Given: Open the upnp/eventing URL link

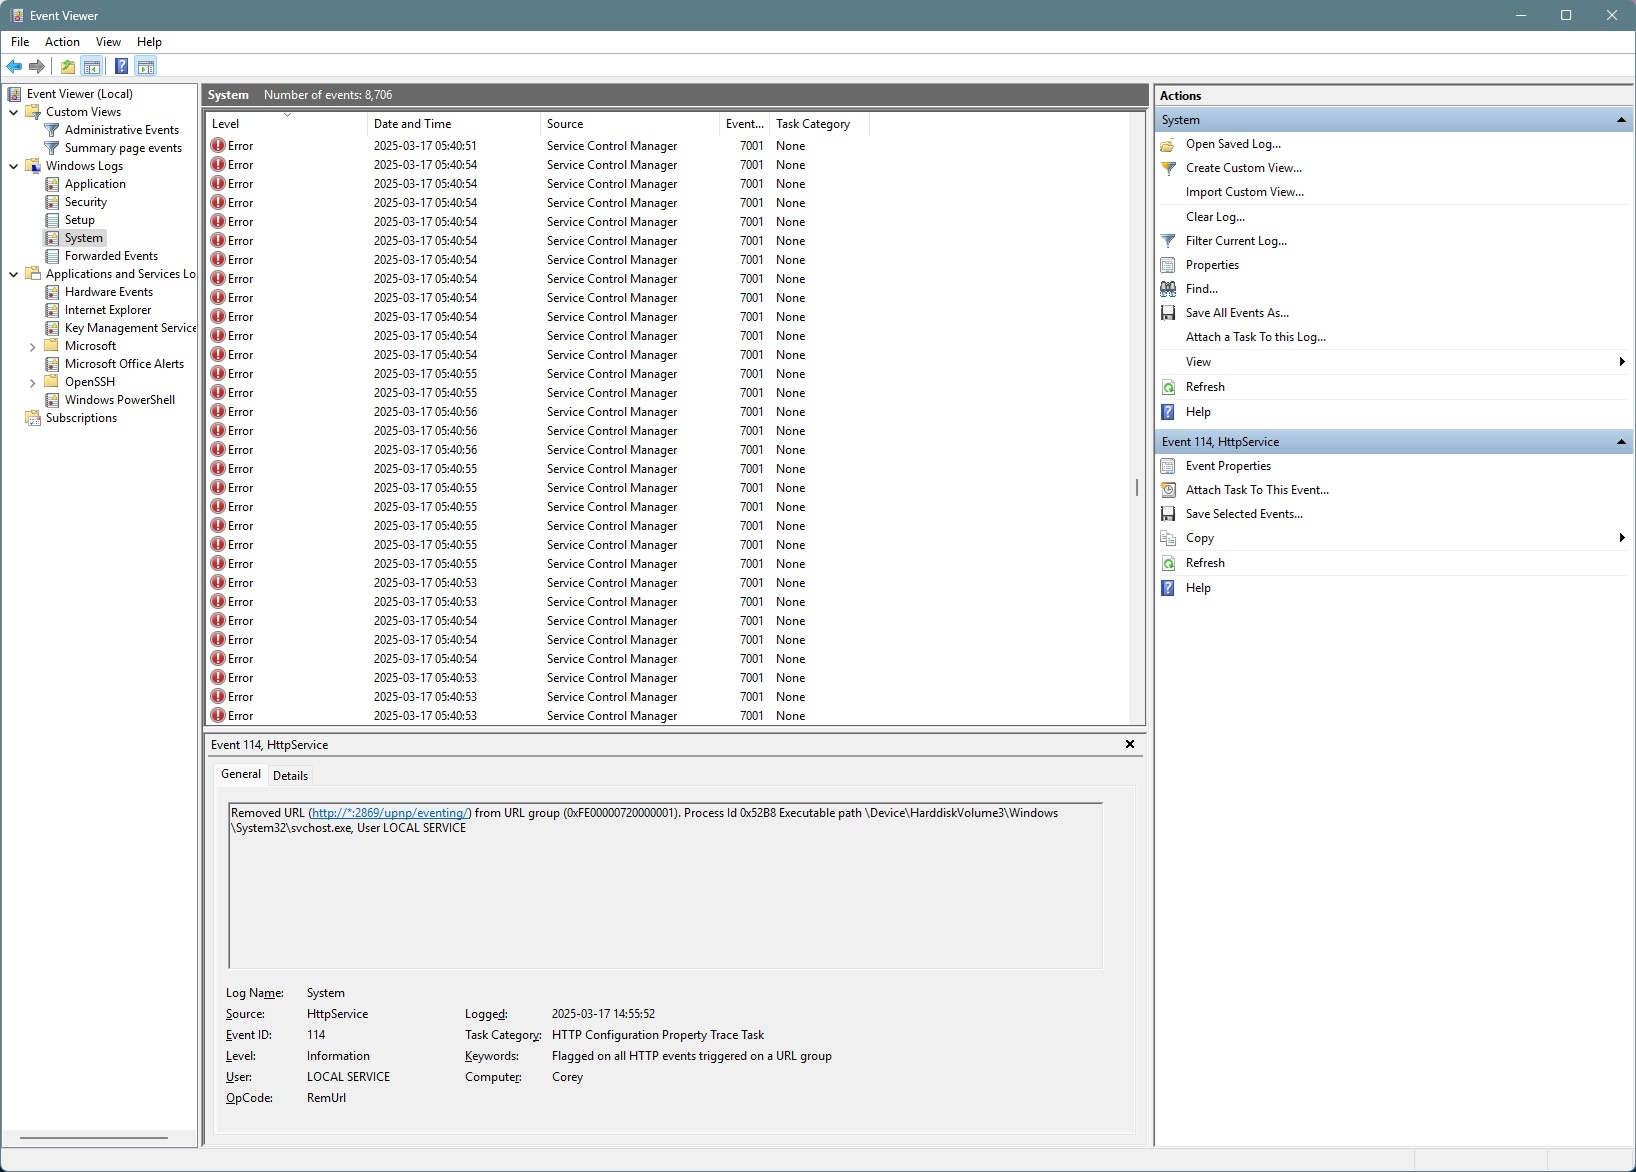Looking at the screenshot, I should pos(390,813).
